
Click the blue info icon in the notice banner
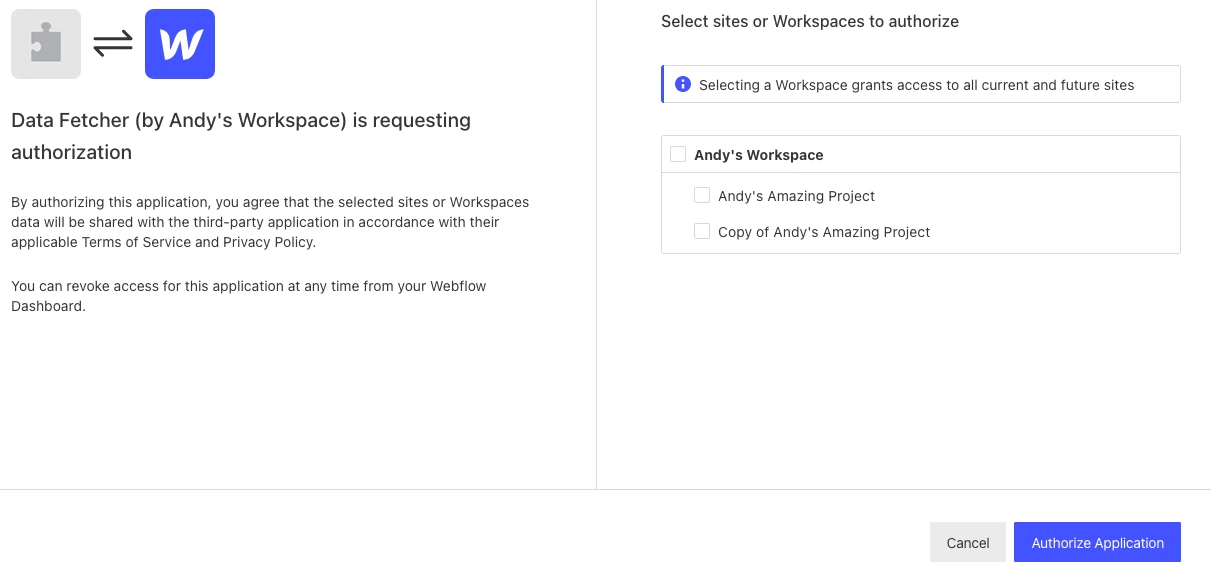pyautogui.click(x=683, y=84)
